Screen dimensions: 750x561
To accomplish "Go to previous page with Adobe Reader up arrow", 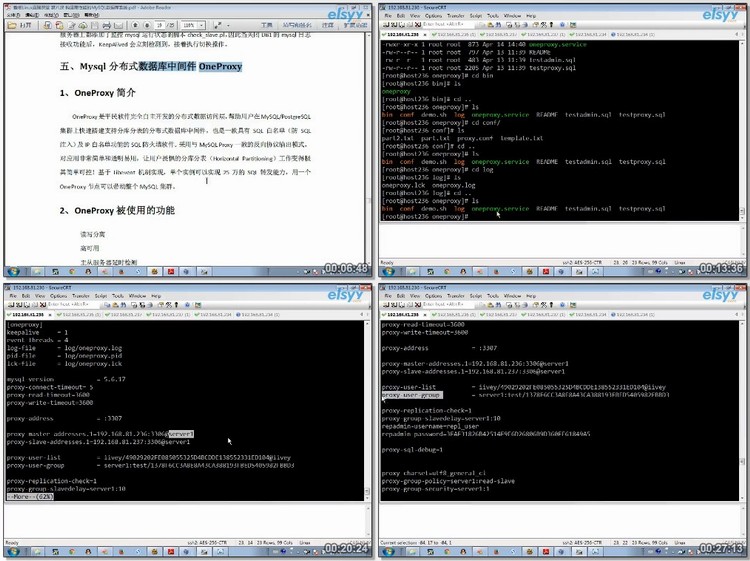I will [x=135, y=25].
